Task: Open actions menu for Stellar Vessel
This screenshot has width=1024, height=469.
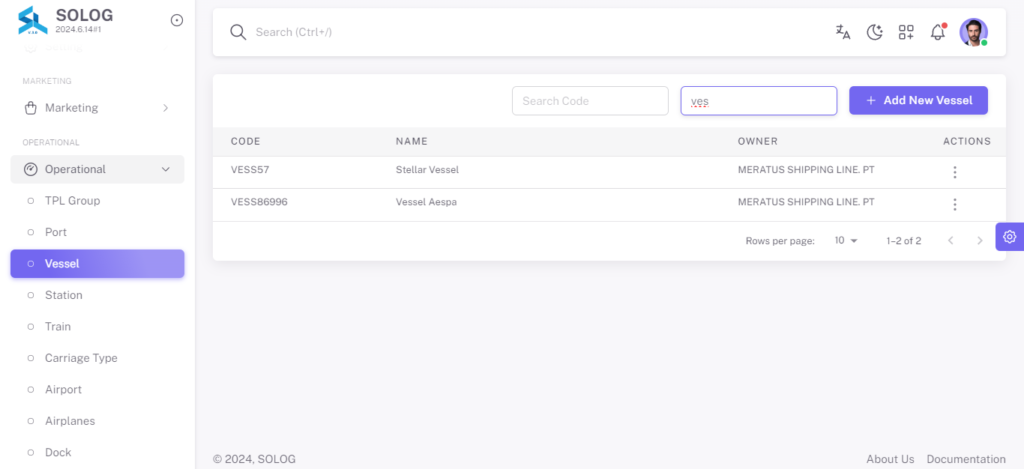Action: [955, 172]
